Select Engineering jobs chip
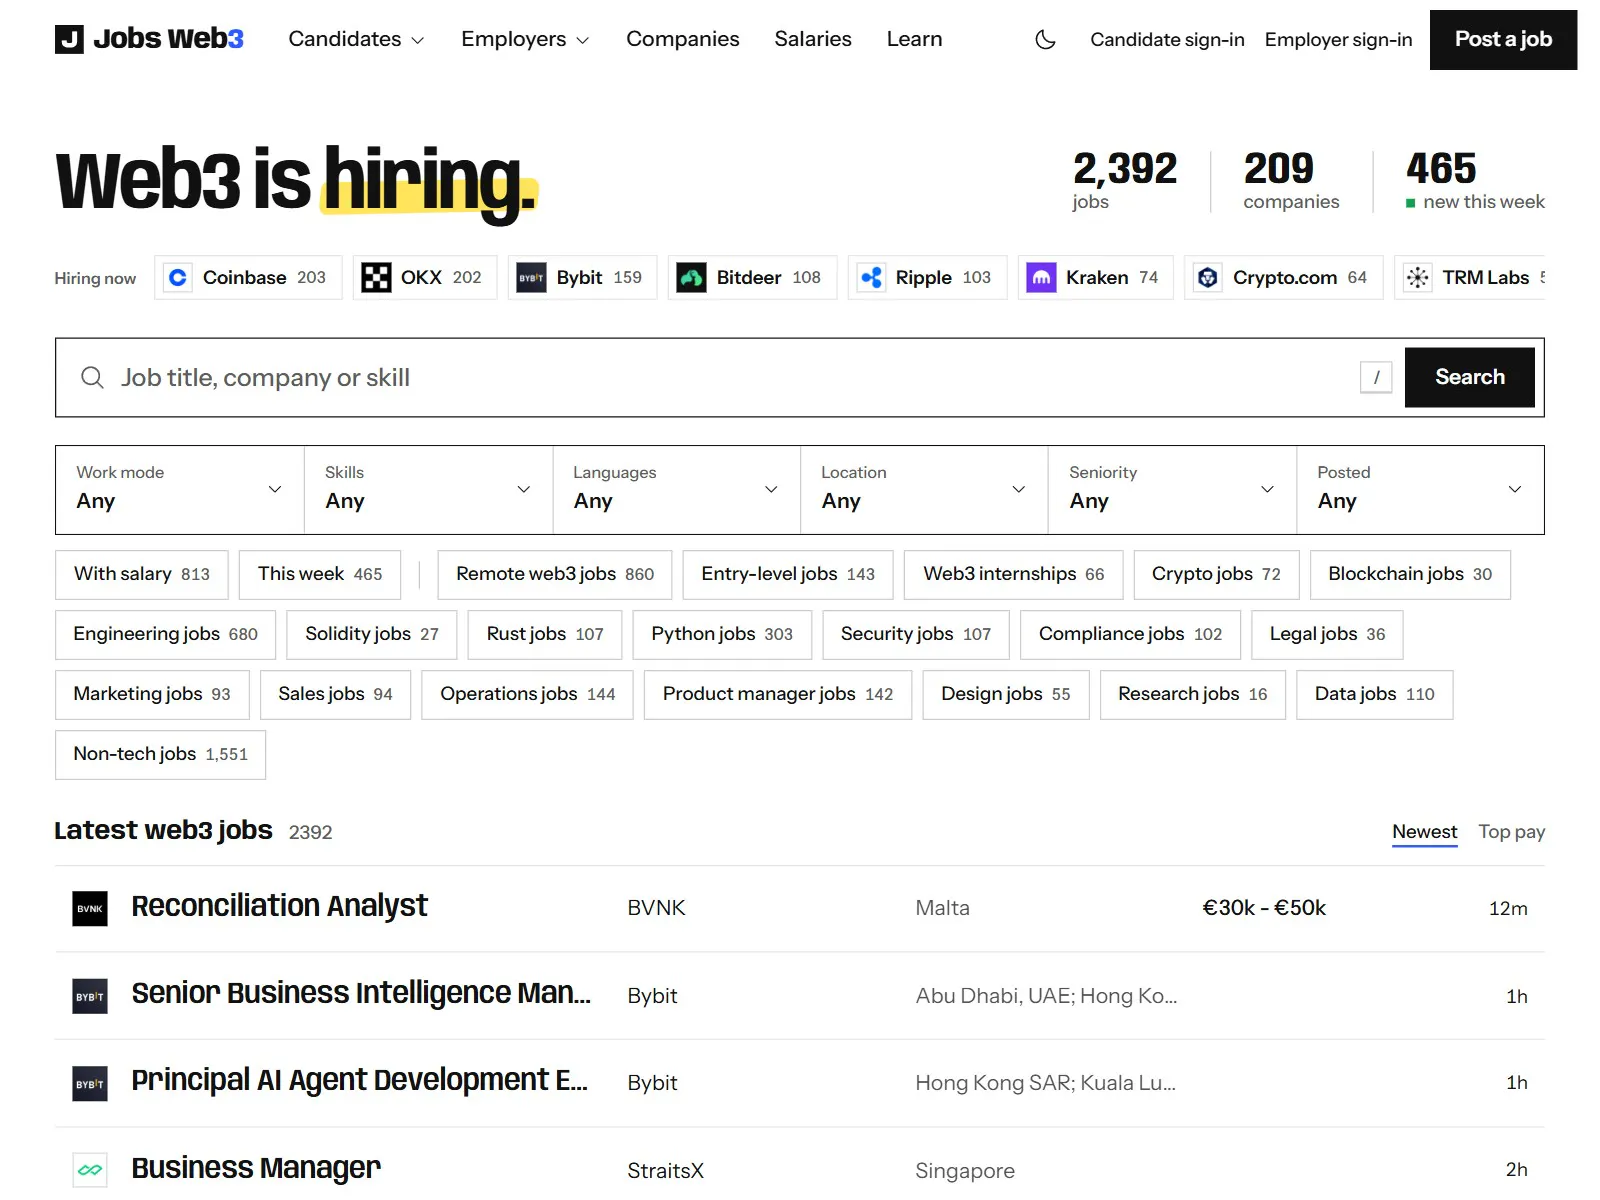 pyautogui.click(x=166, y=634)
